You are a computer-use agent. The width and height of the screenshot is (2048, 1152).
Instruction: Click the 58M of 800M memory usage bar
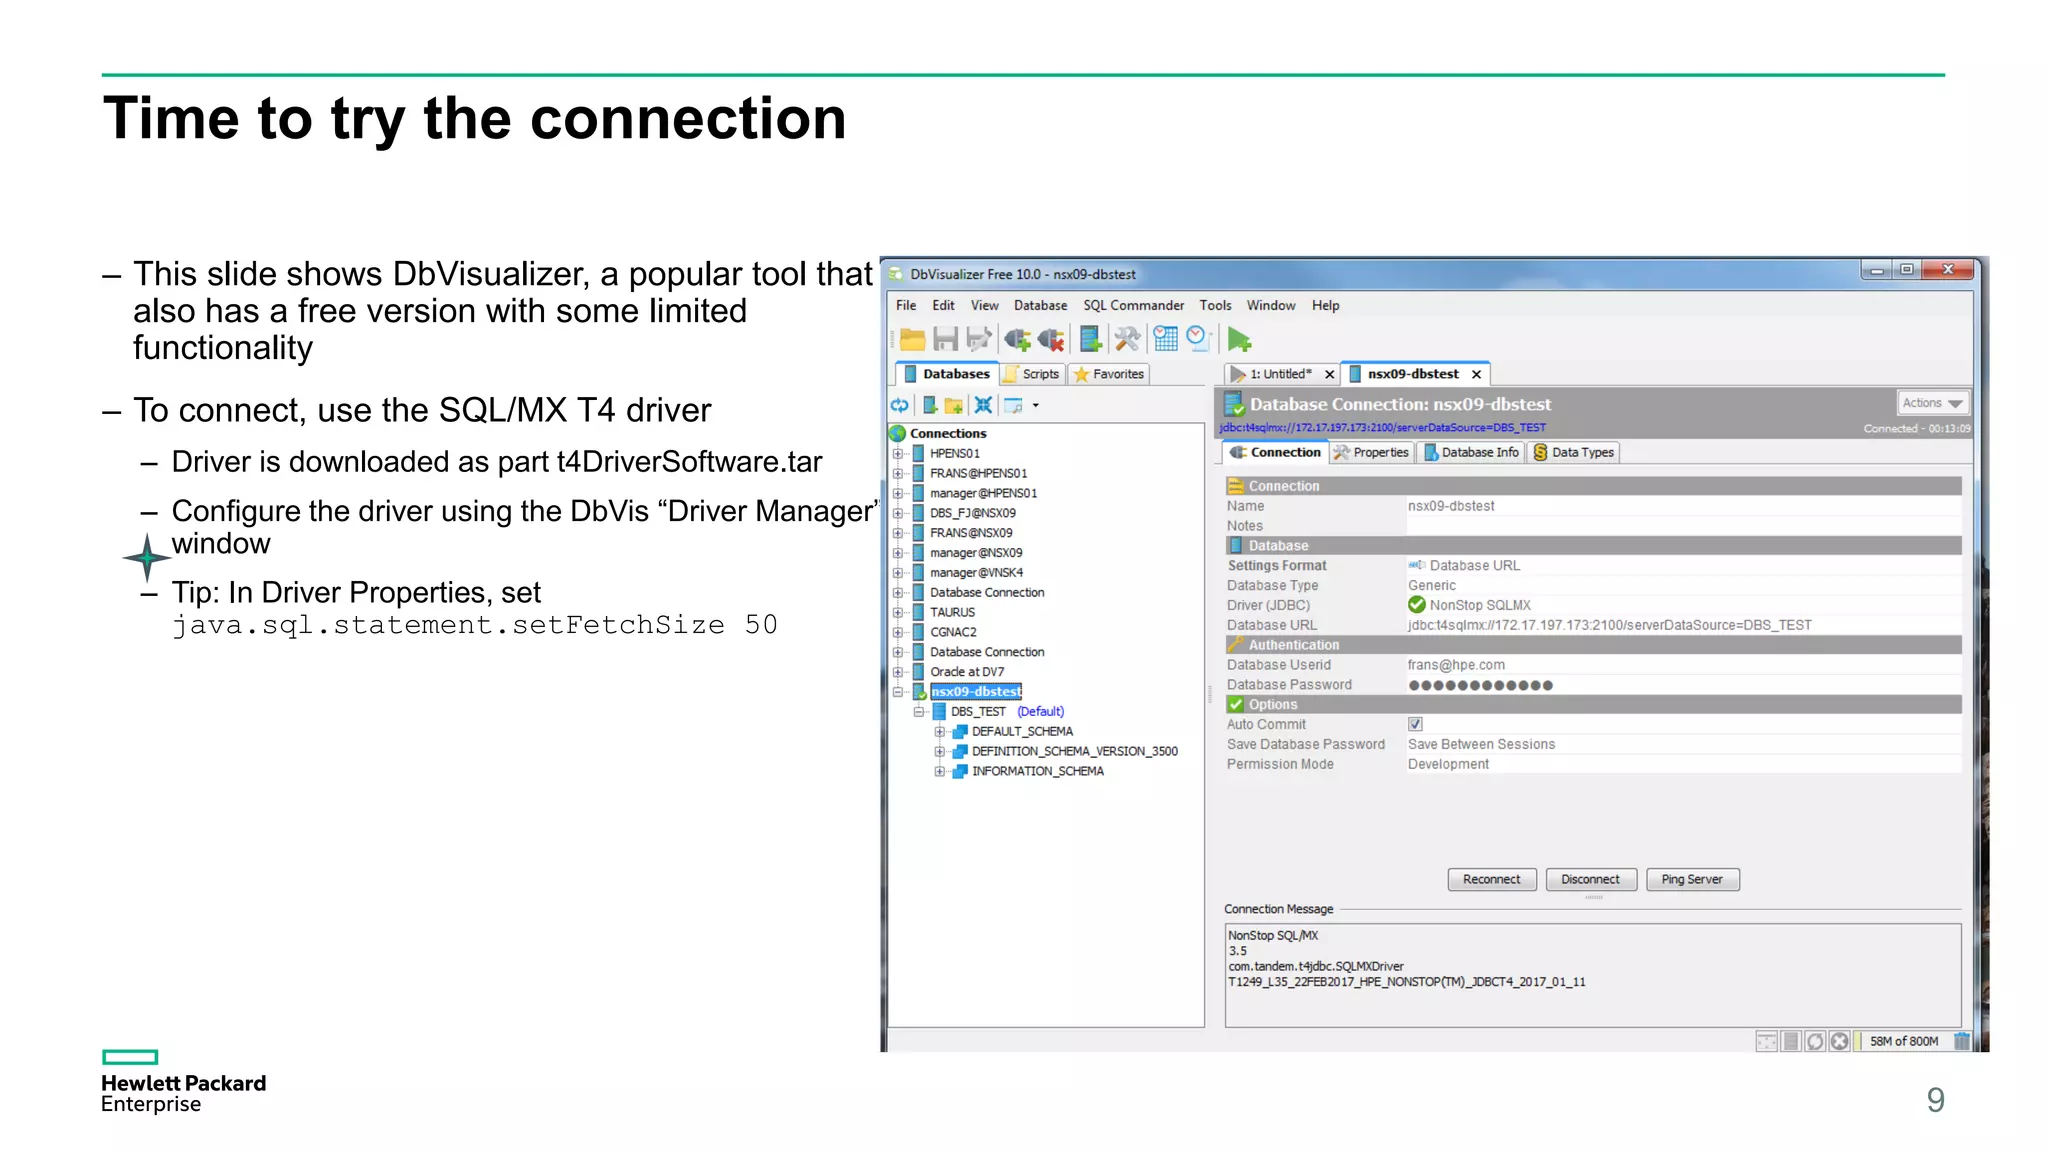click(x=1904, y=1041)
